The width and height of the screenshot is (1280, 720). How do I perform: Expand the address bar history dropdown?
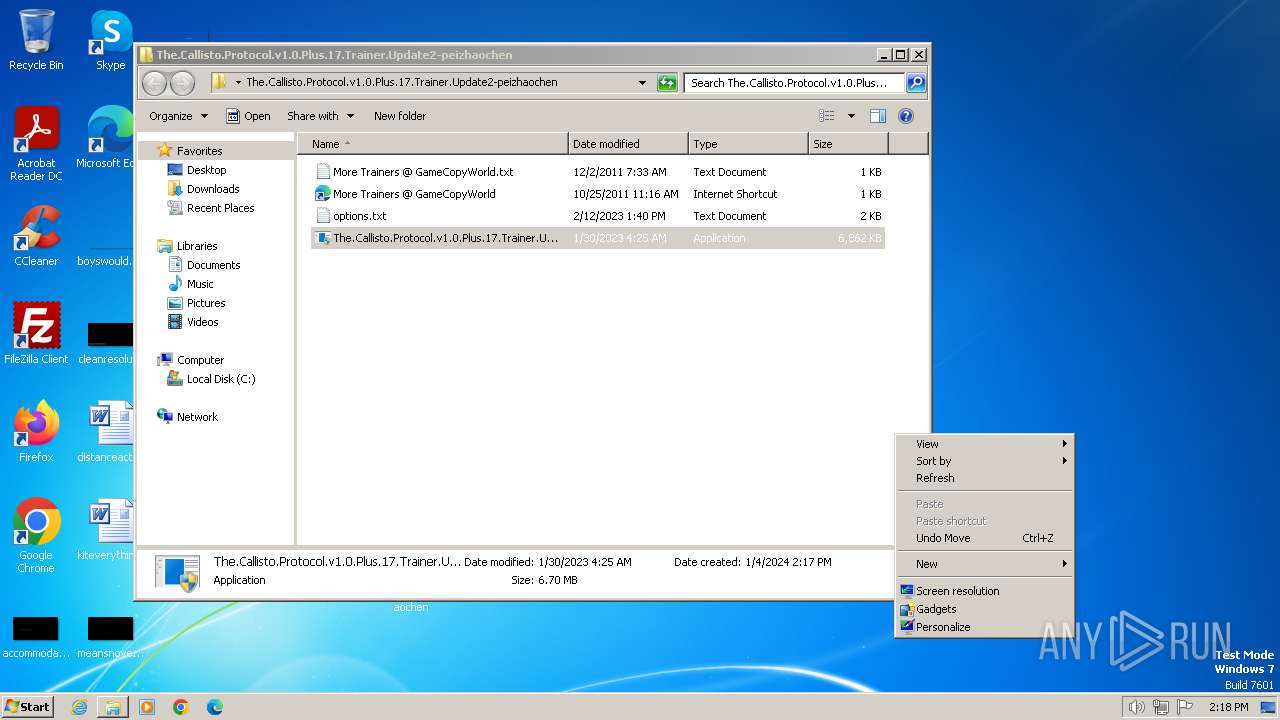(x=642, y=83)
